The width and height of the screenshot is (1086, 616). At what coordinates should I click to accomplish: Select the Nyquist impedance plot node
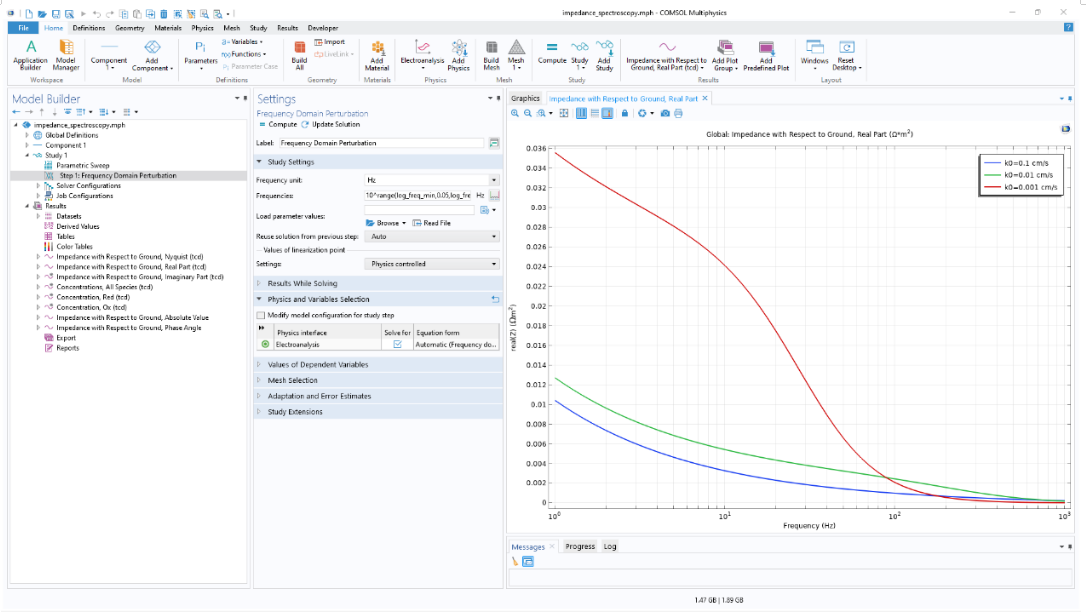coord(130,257)
